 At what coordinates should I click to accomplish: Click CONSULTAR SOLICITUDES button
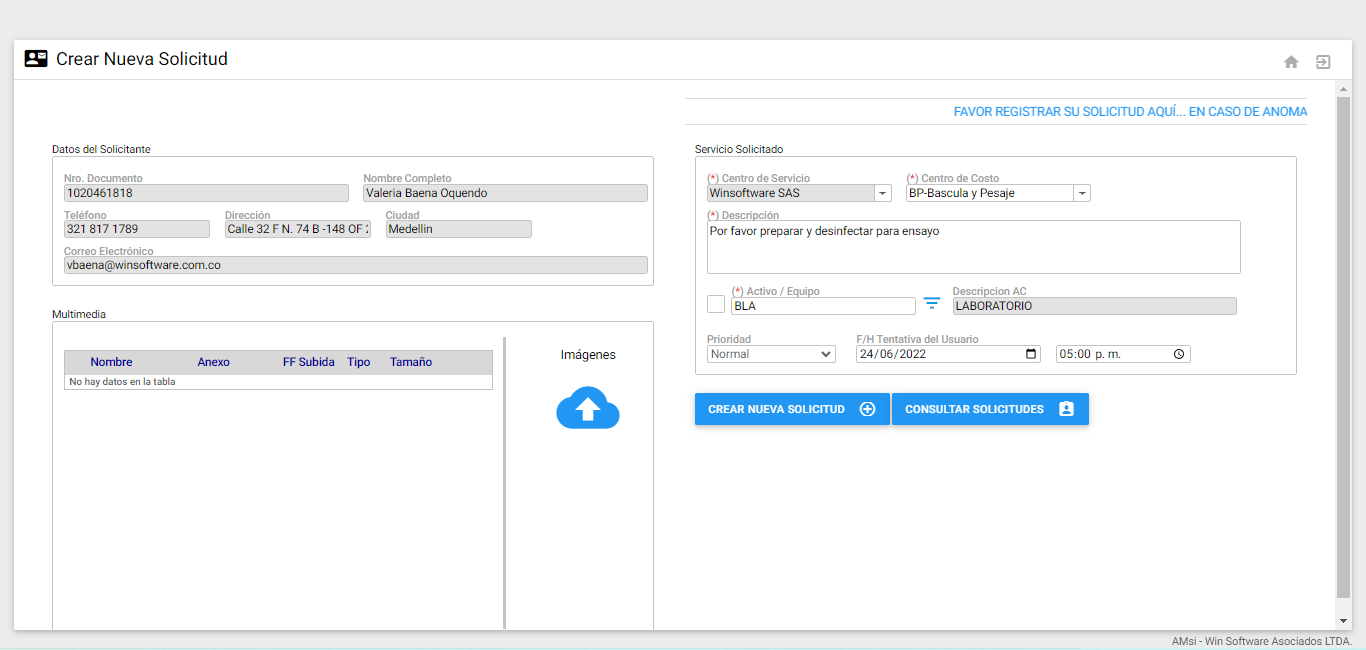990,409
